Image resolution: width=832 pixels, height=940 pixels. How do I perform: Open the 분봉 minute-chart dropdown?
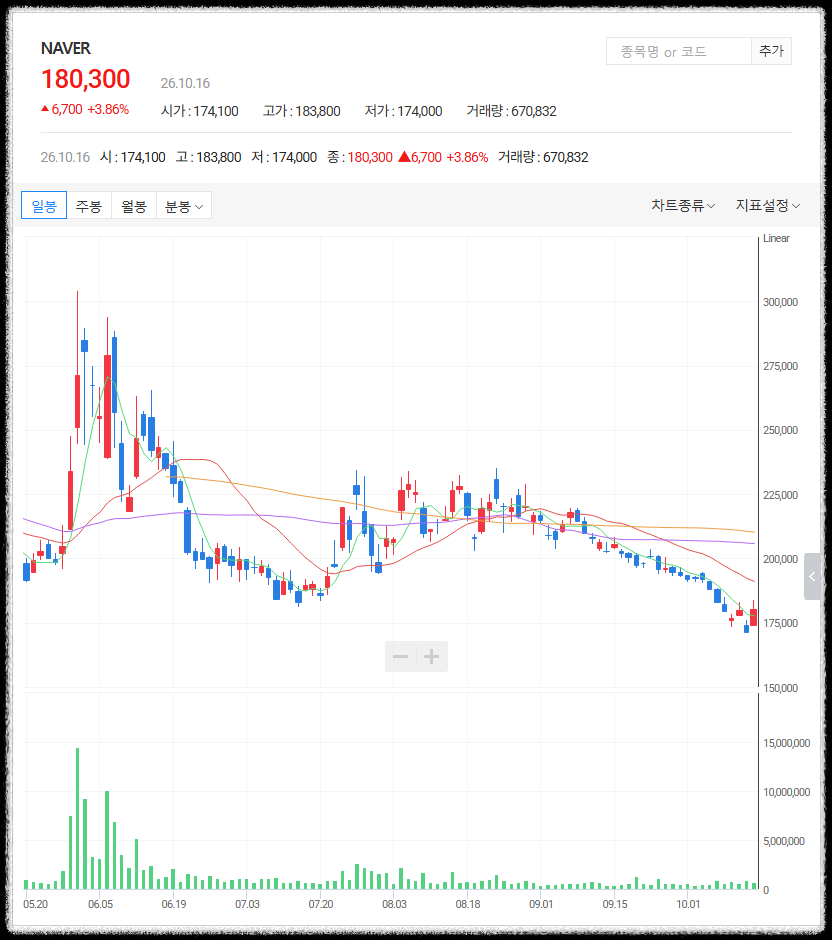pos(184,206)
